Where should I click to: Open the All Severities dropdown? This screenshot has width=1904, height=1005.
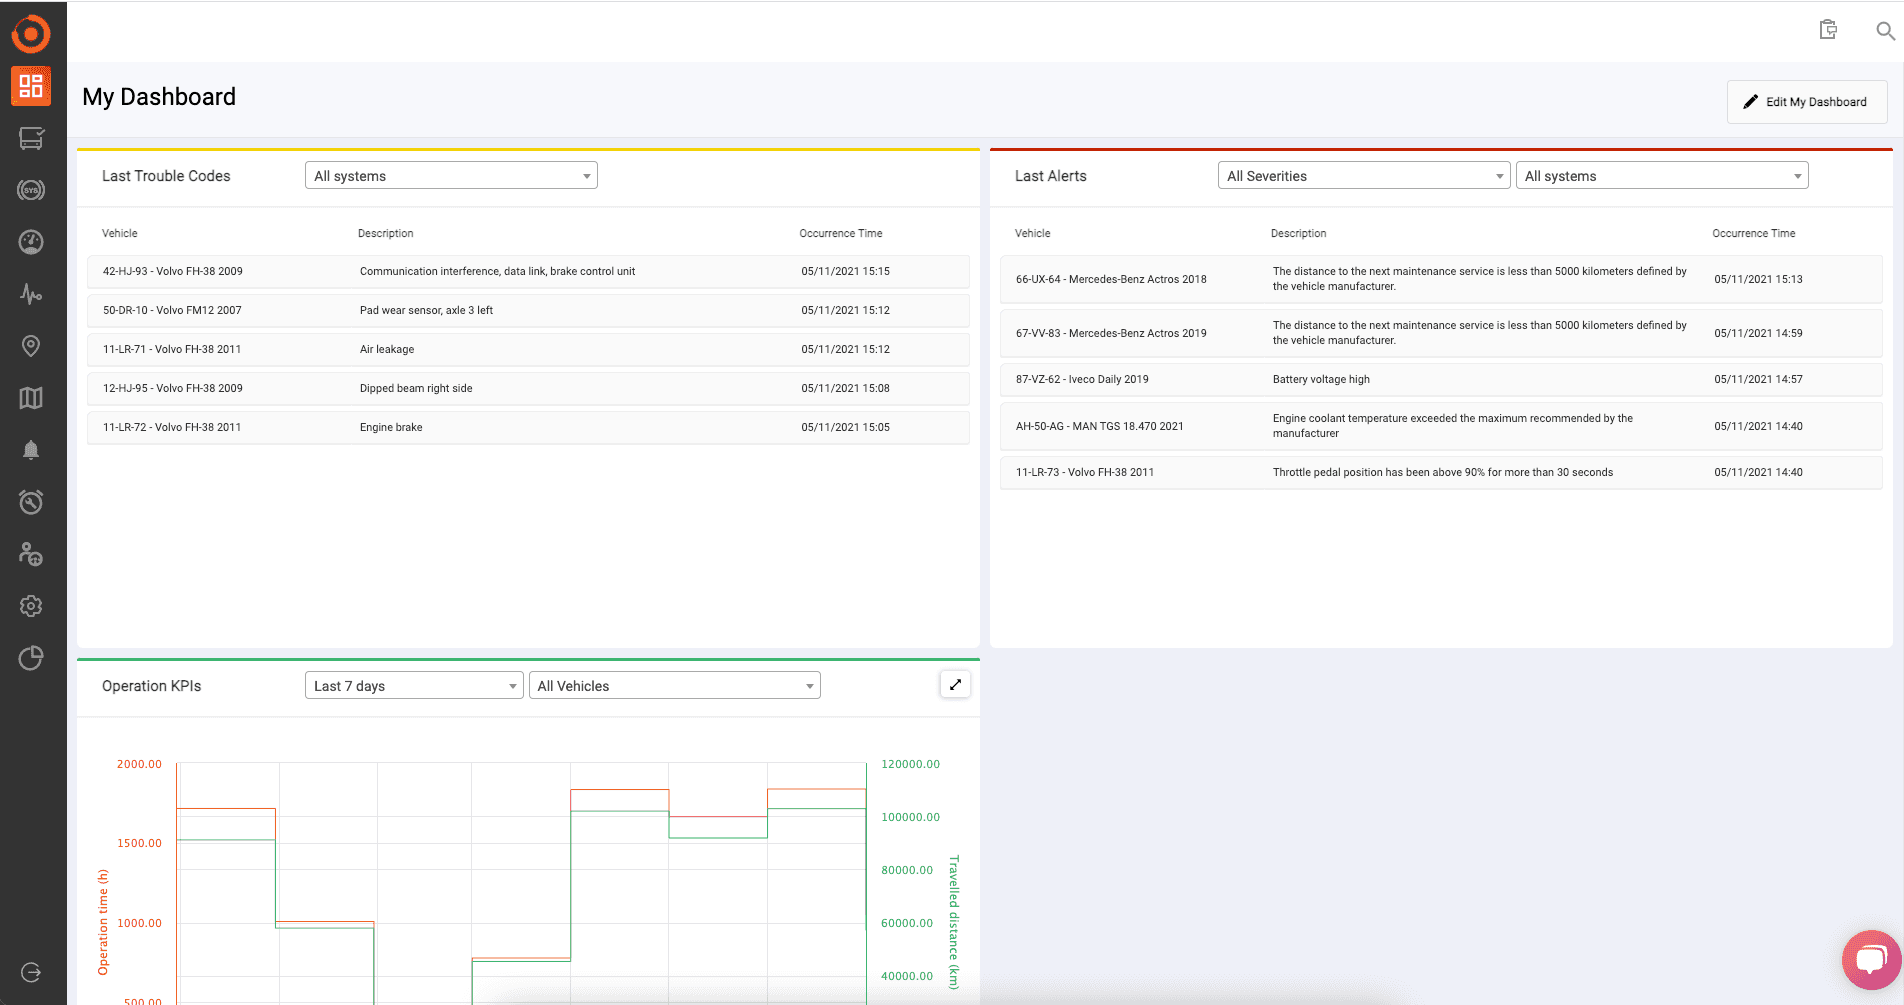pos(1364,176)
